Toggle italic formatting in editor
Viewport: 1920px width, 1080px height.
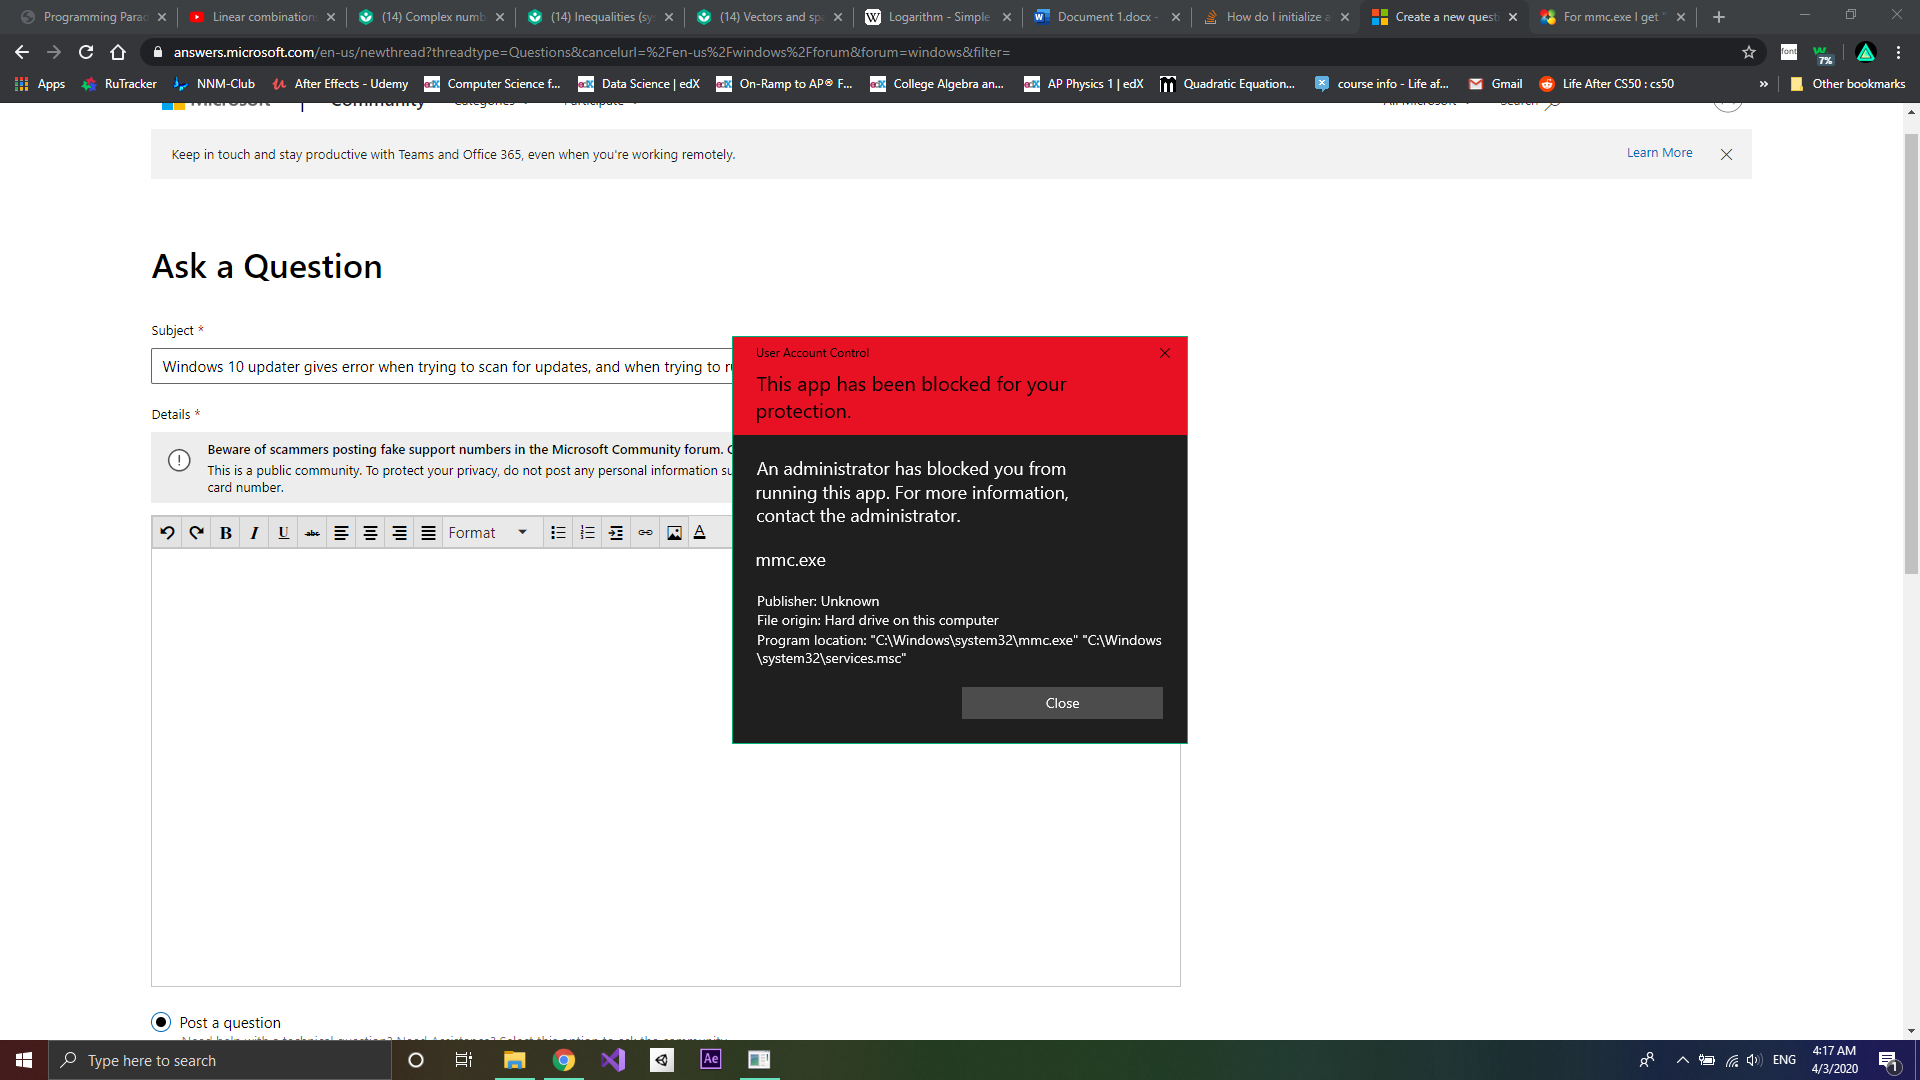(254, 533)
